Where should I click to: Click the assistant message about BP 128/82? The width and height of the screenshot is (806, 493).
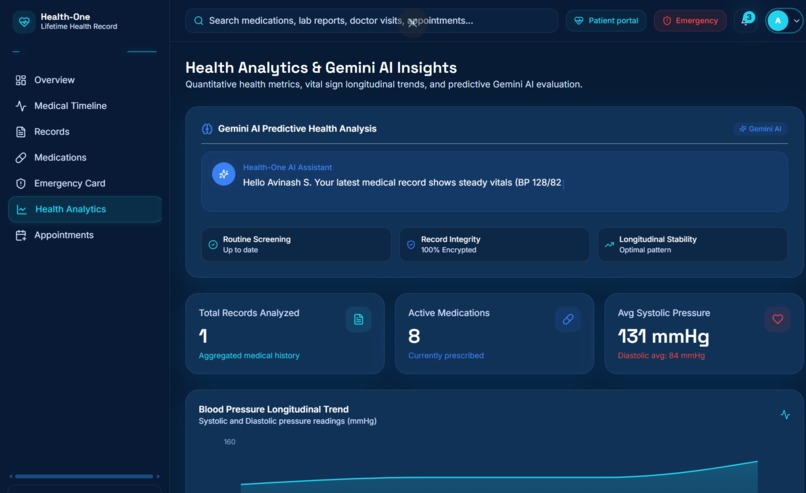402,183
